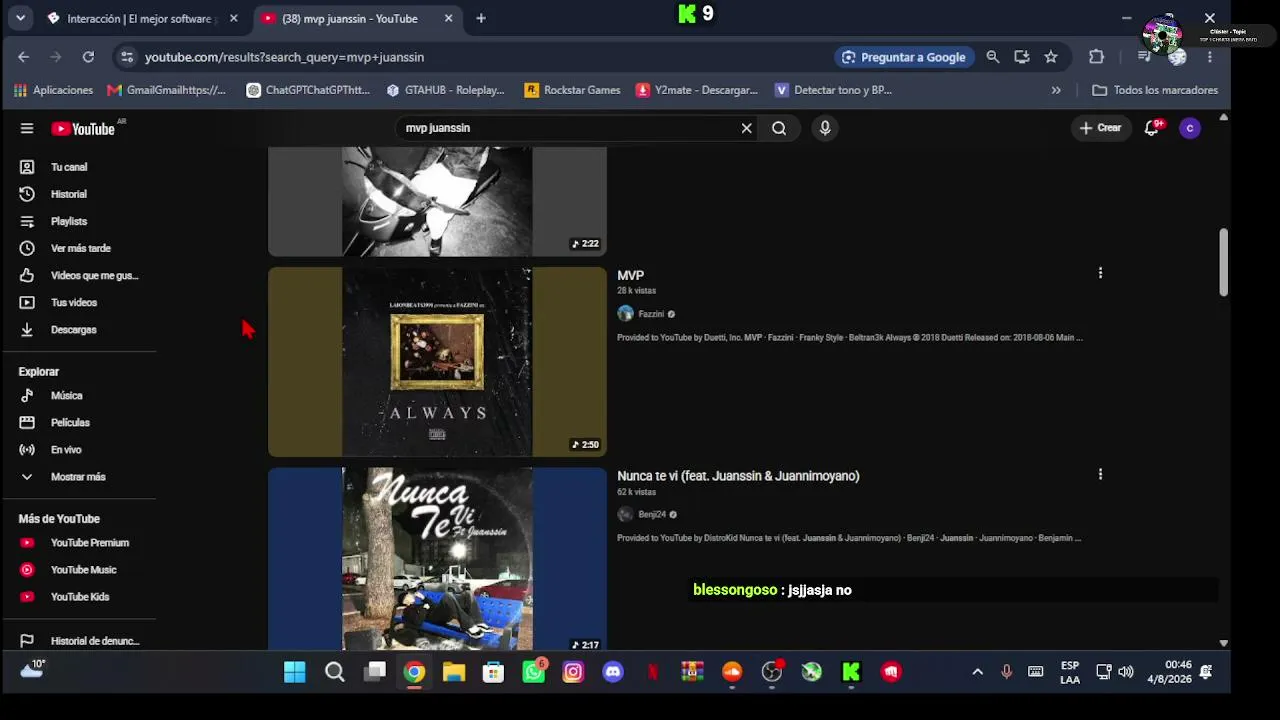Play the MVP Always thumbnail video
The width and height of the screenshot is (1280, 720).
point(437,362)
